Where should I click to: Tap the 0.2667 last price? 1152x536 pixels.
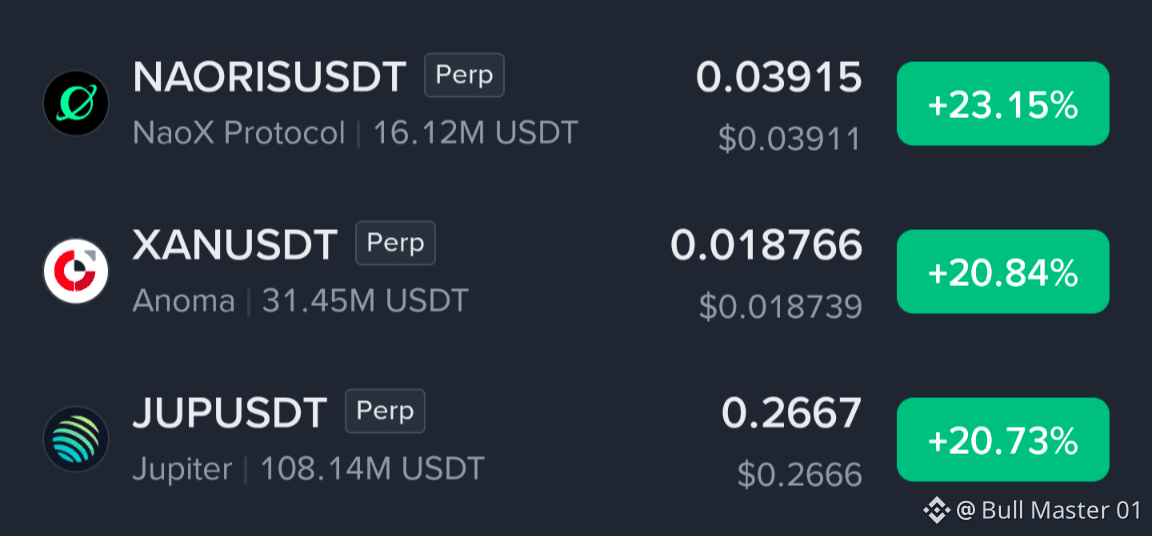pos(792,413)
